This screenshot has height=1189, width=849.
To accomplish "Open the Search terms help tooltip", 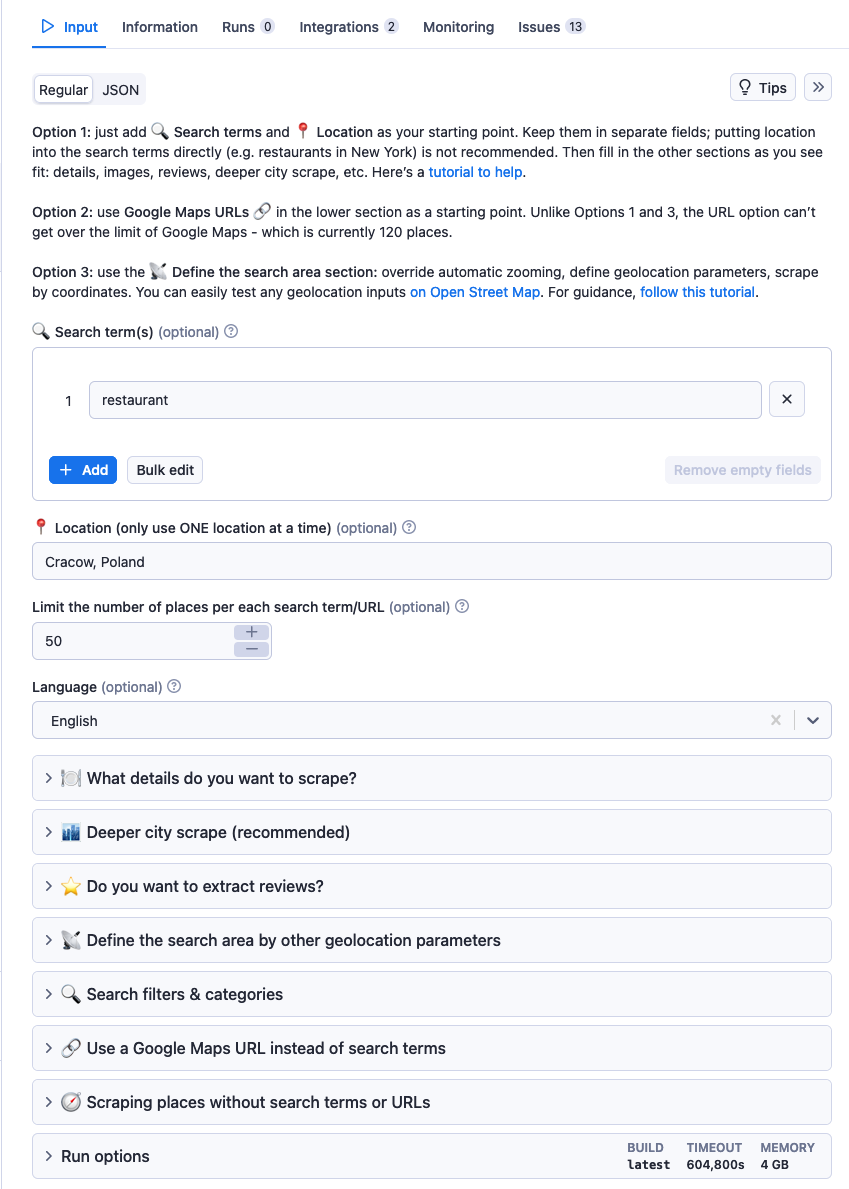I will click(x=231, y=331).
